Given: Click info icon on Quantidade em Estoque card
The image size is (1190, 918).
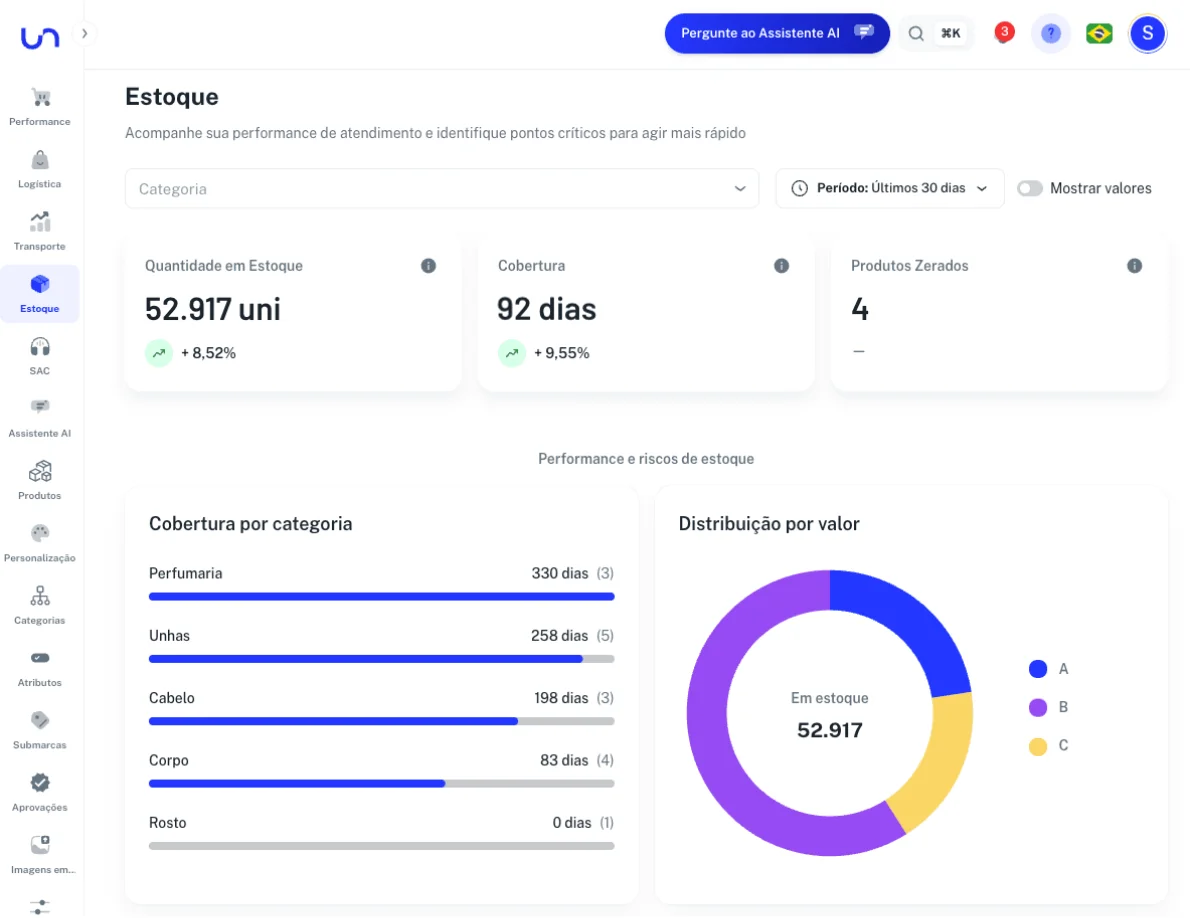Looking at the screenshot, I should pos(428,266).
